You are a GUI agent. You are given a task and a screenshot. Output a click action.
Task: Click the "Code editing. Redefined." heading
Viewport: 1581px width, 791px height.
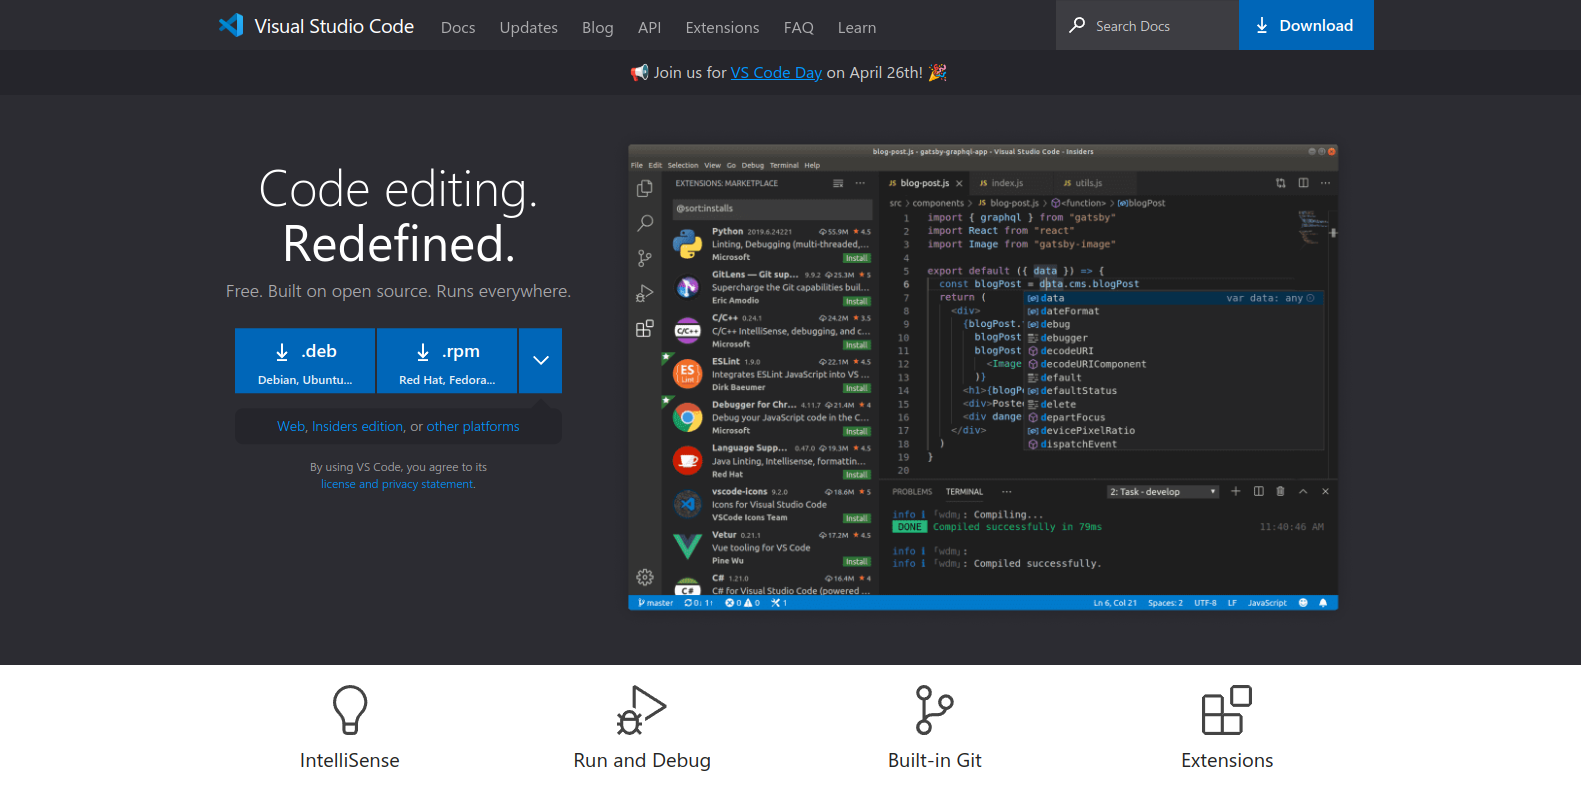click(x=398, y=216)
